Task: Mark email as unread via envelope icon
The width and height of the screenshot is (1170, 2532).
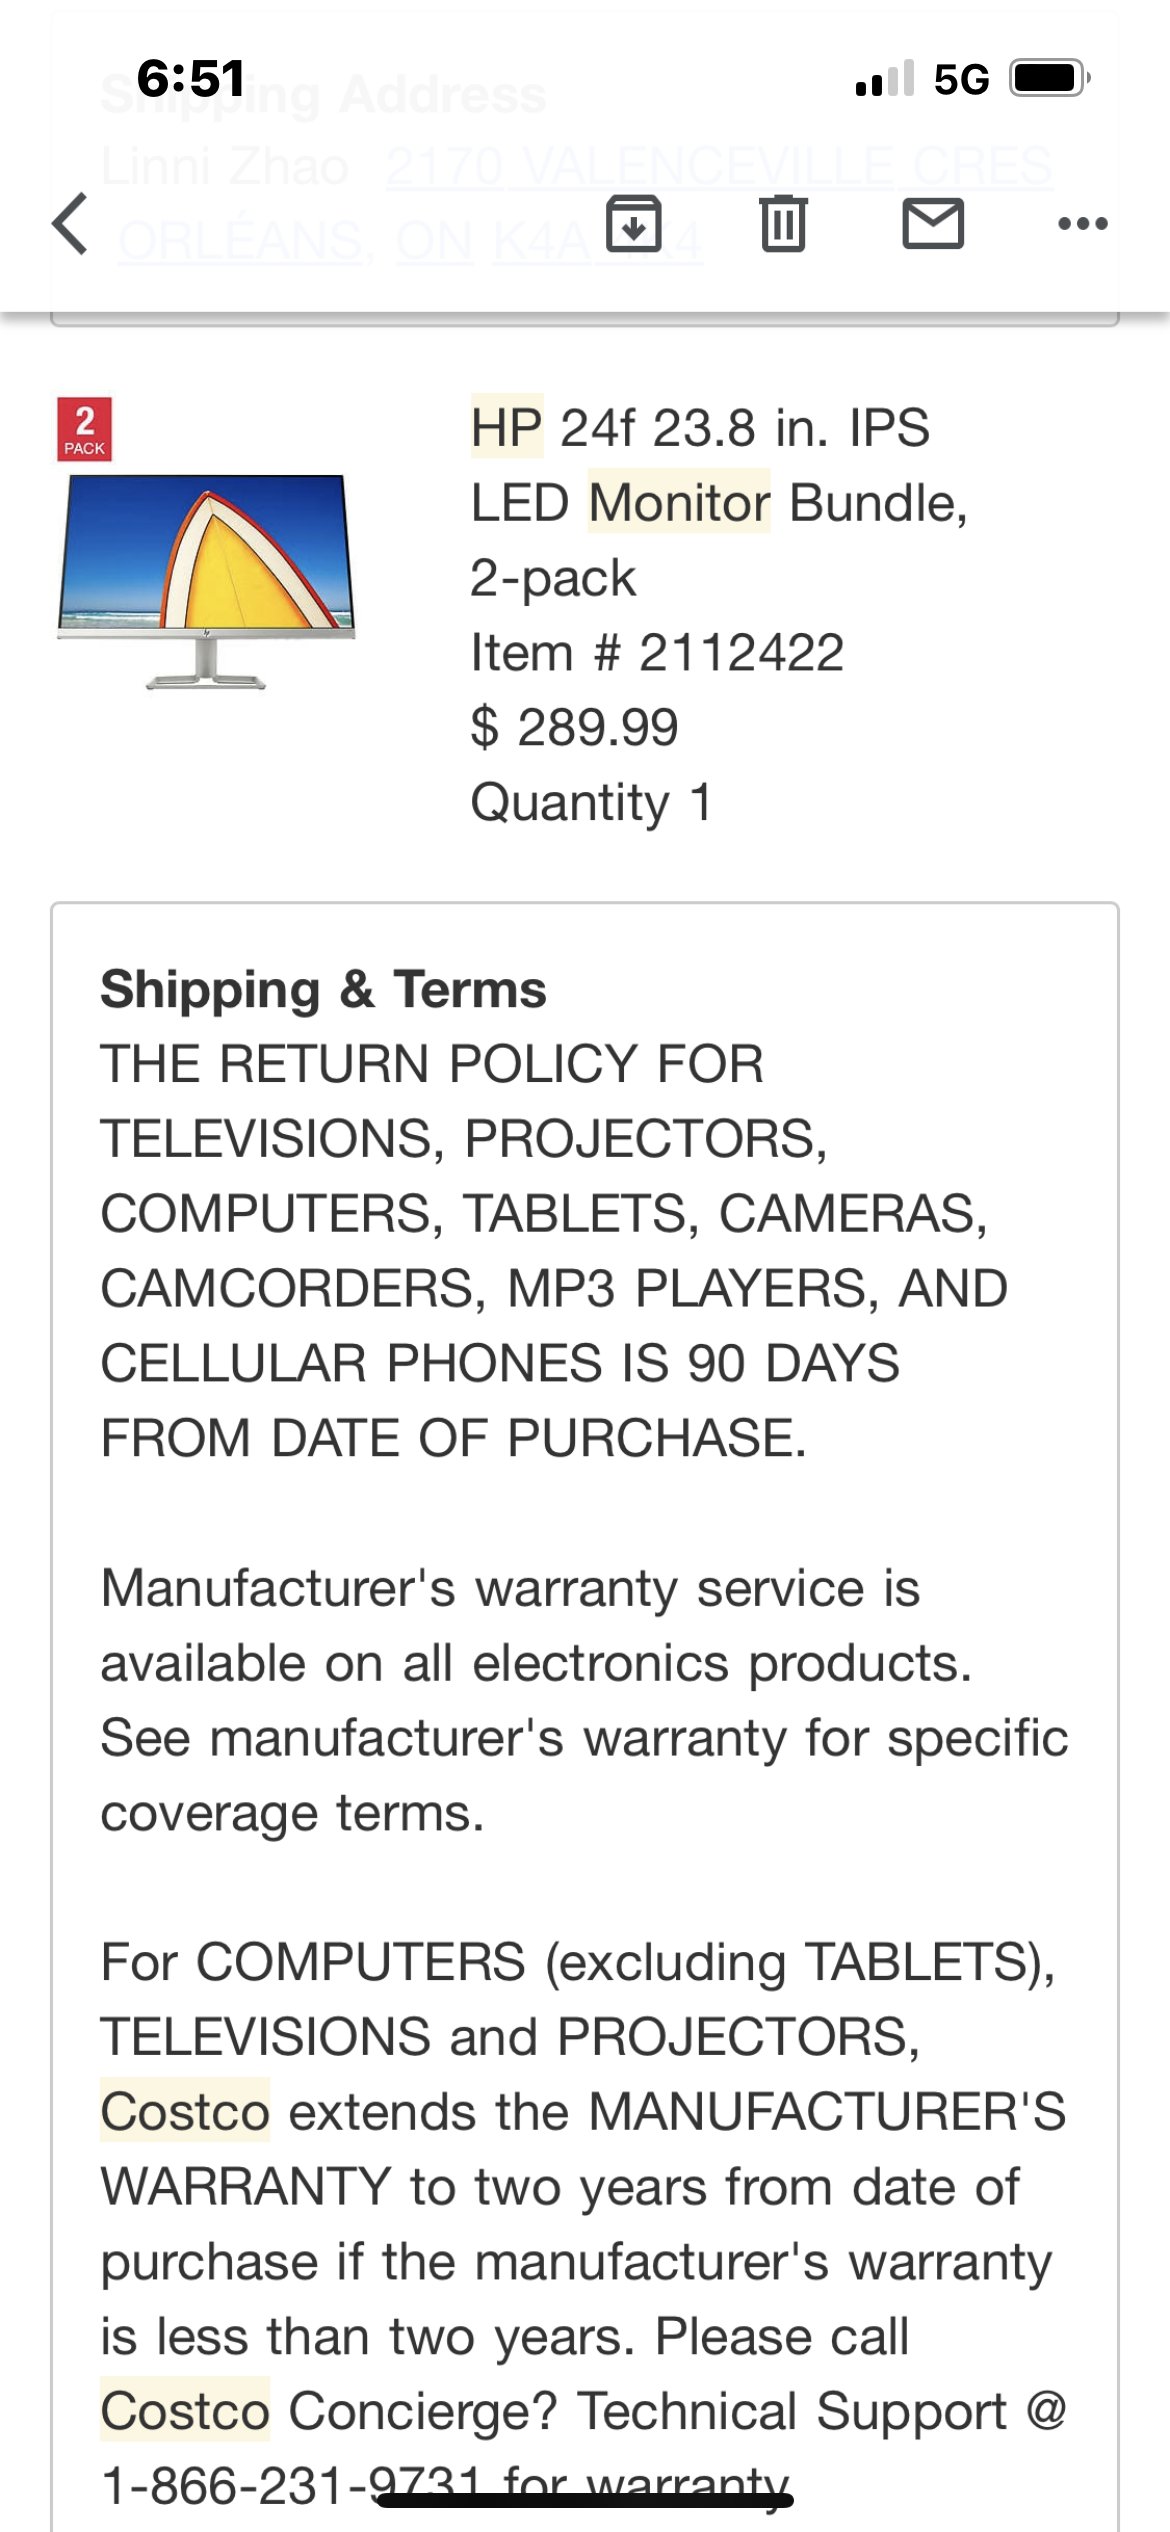Action: tap(933, 223)
